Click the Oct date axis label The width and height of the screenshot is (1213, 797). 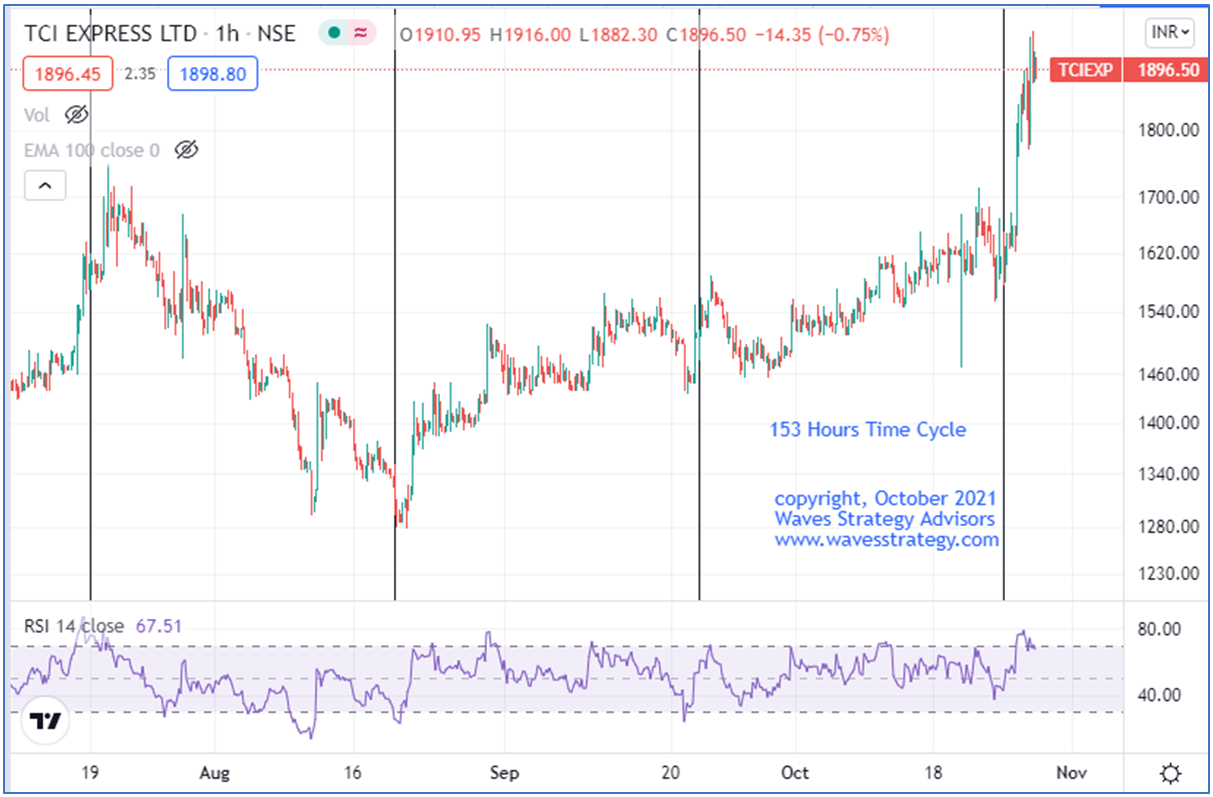click(x=794, y=773)
